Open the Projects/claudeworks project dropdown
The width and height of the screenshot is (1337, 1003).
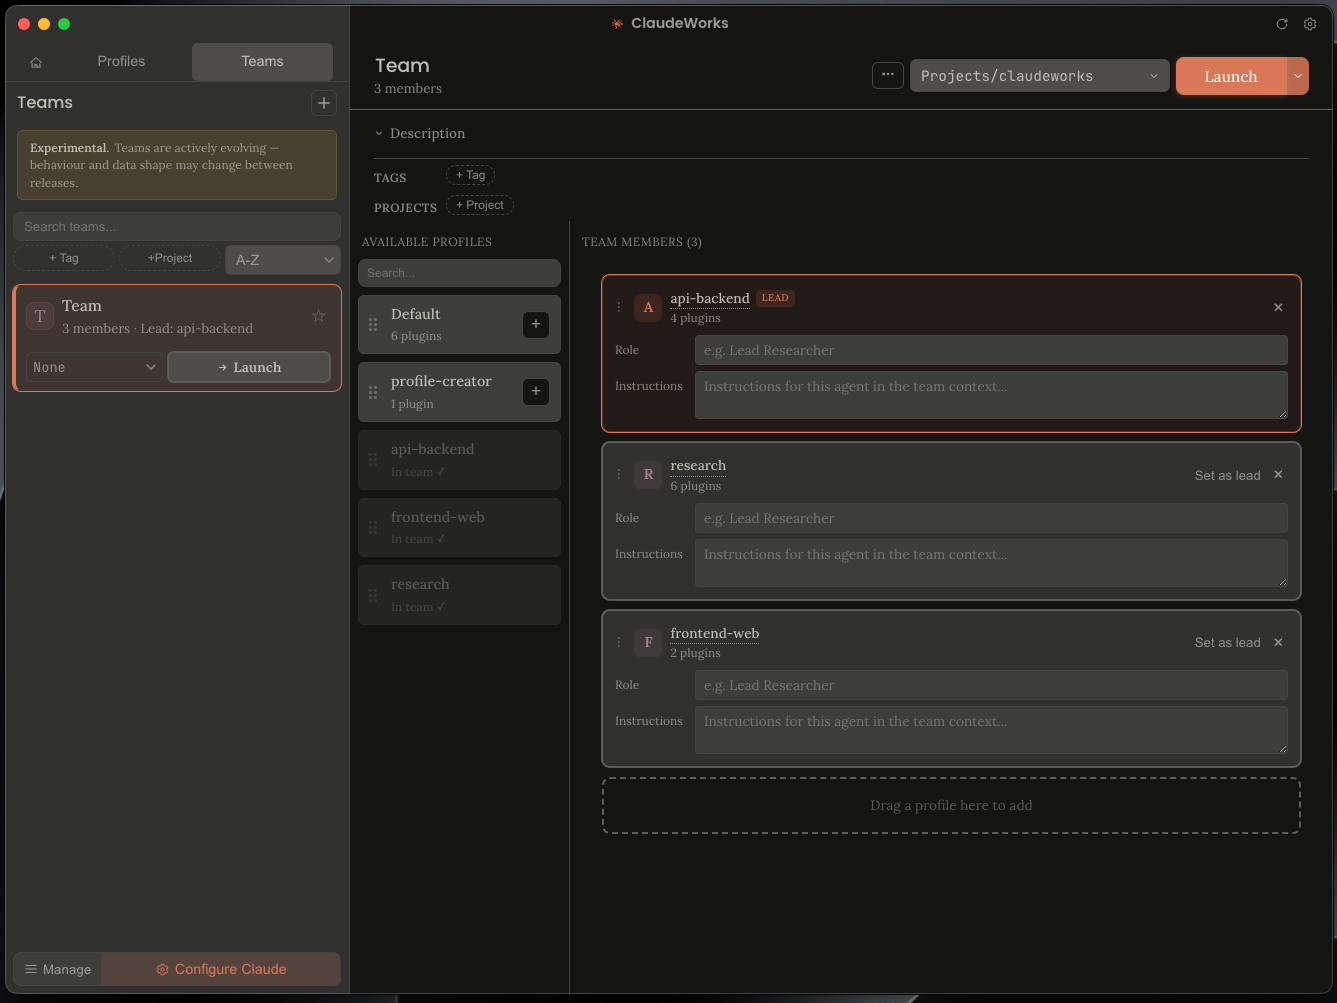(1038, 75)
